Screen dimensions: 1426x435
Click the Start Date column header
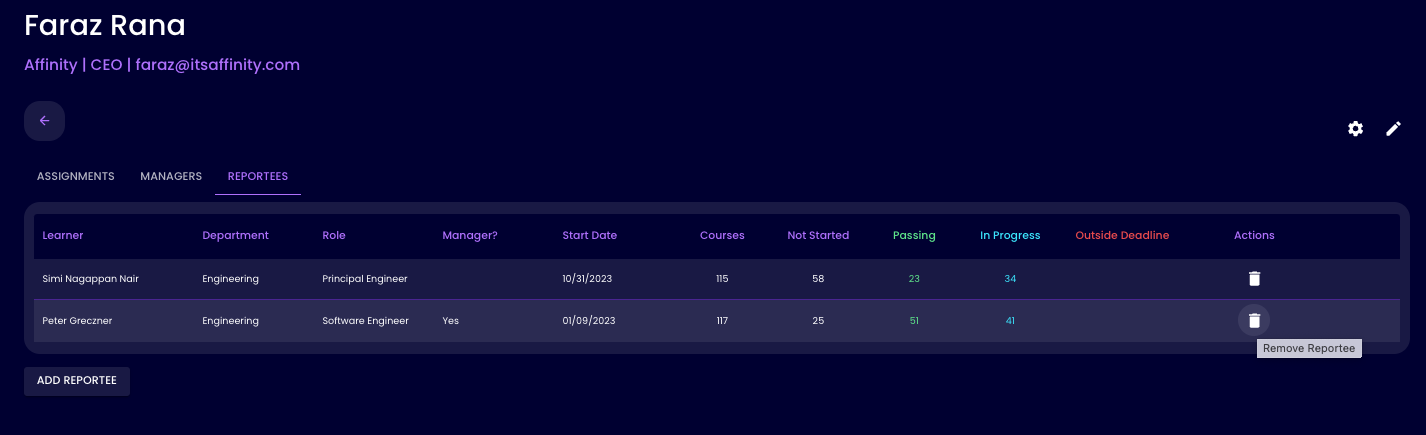[589, 236]
